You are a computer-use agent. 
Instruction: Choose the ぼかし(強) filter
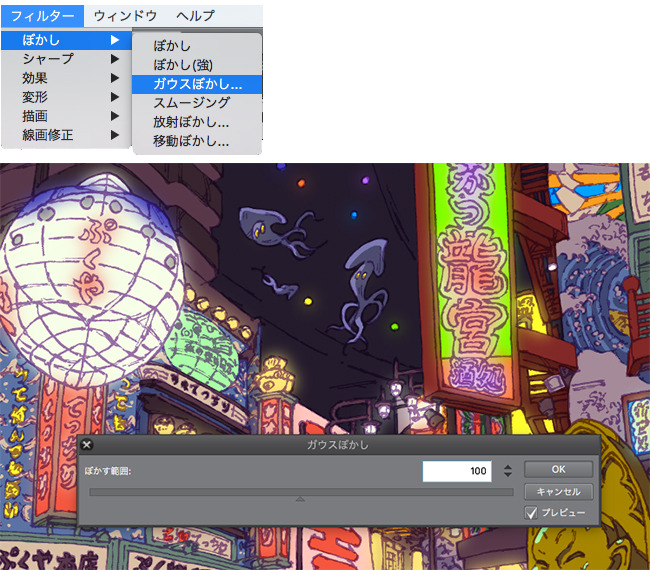pos(197,65)
